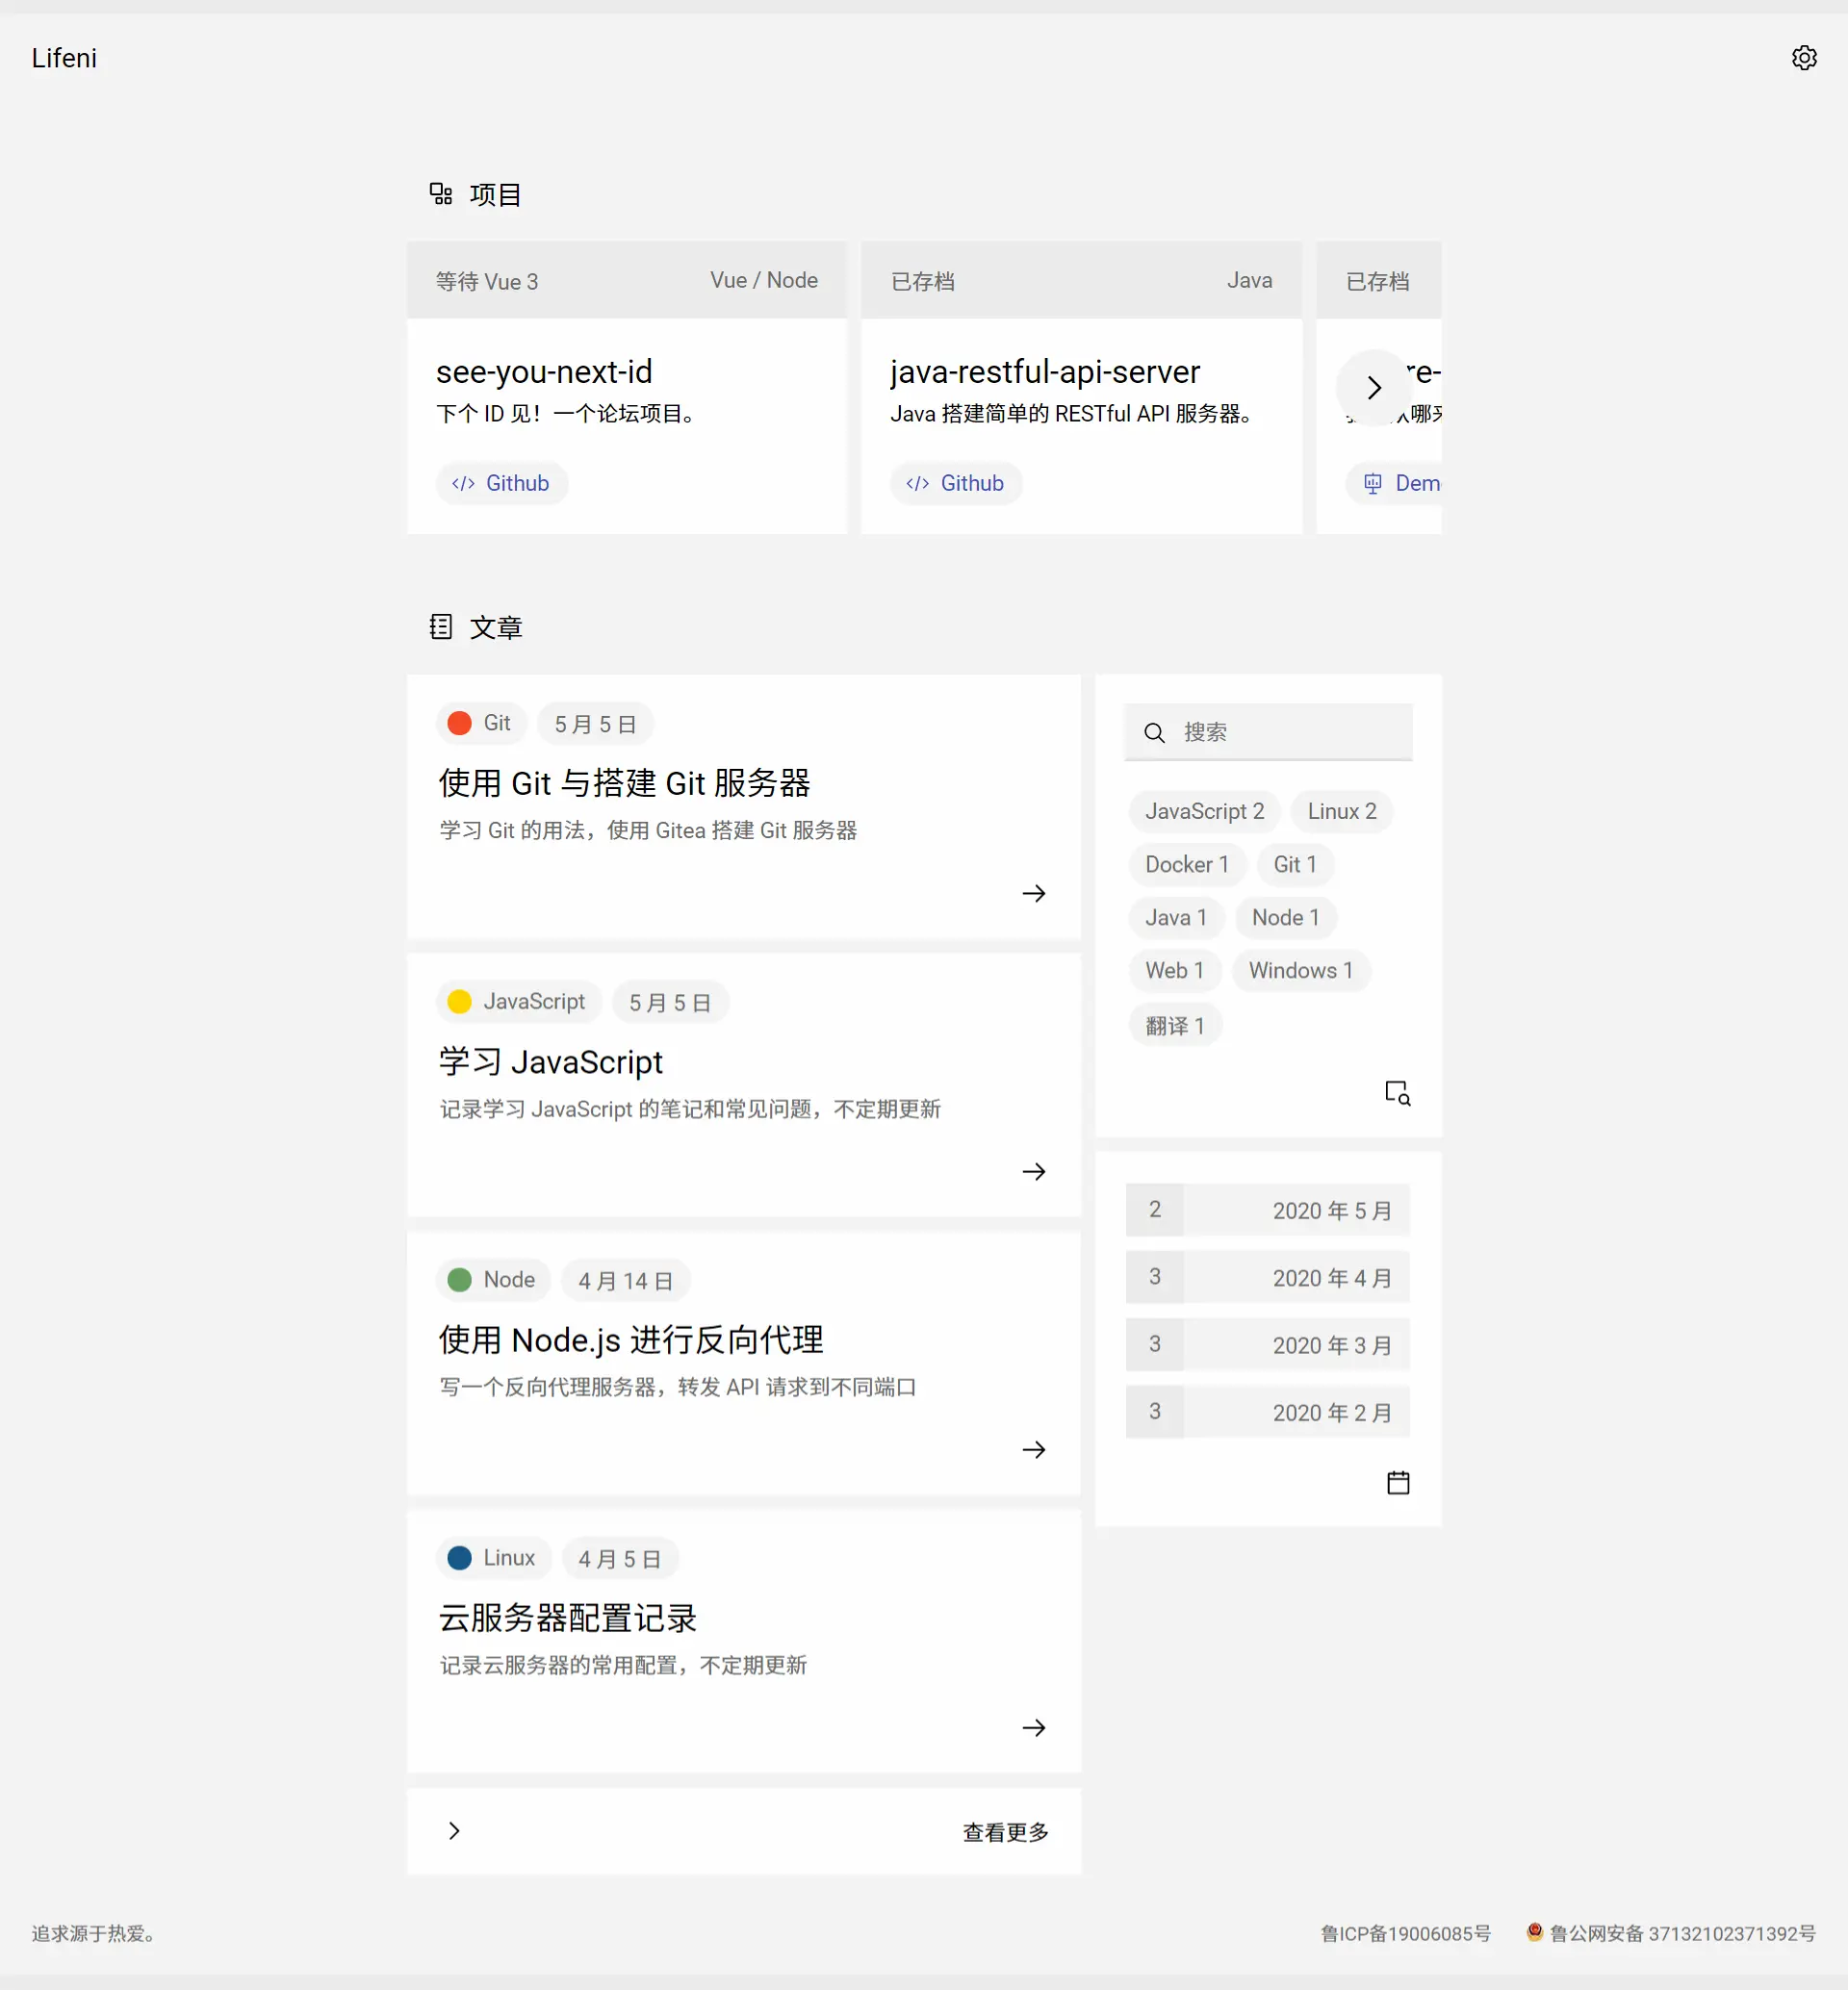Expand the next project with the carousel chevron
The width and height of the screenshot is (1848, 1990).
[x=1374, y=388]
